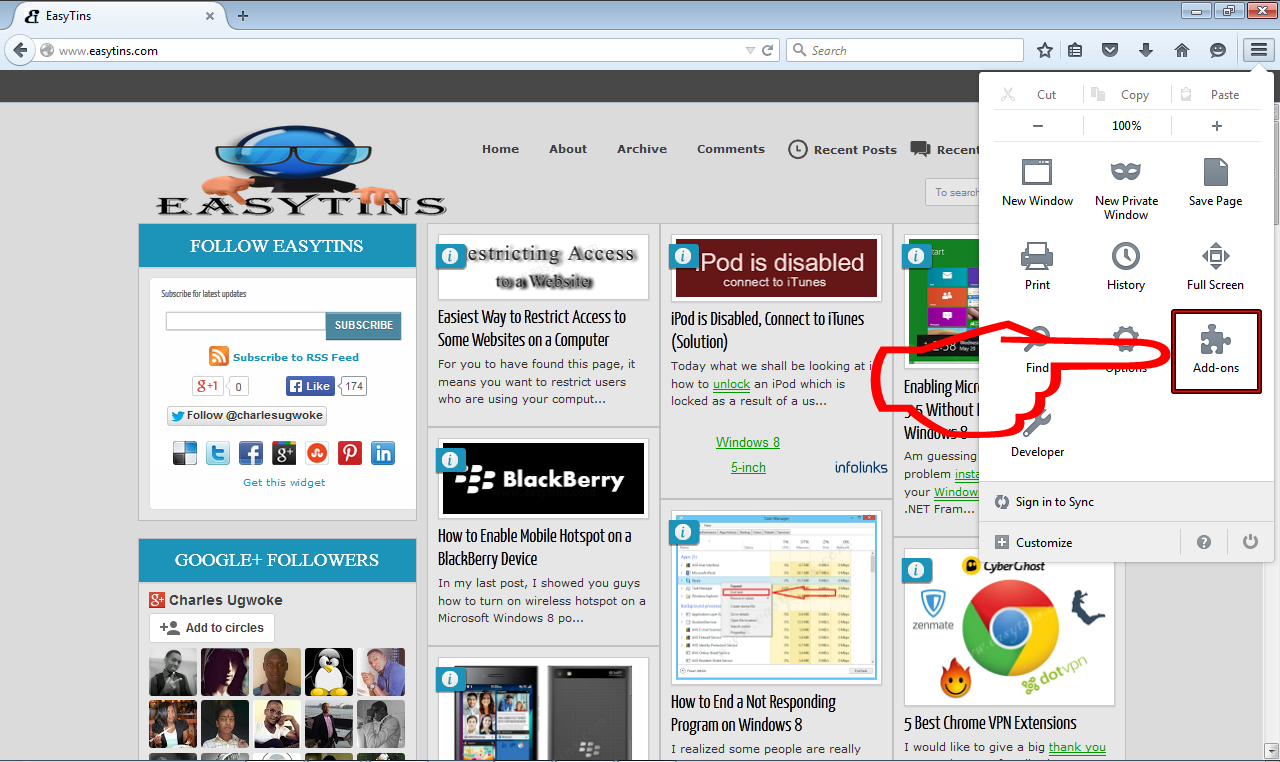The image size is (1280, 762).
Task: Zoom out with the minus button
Action: click(1038, 126)
